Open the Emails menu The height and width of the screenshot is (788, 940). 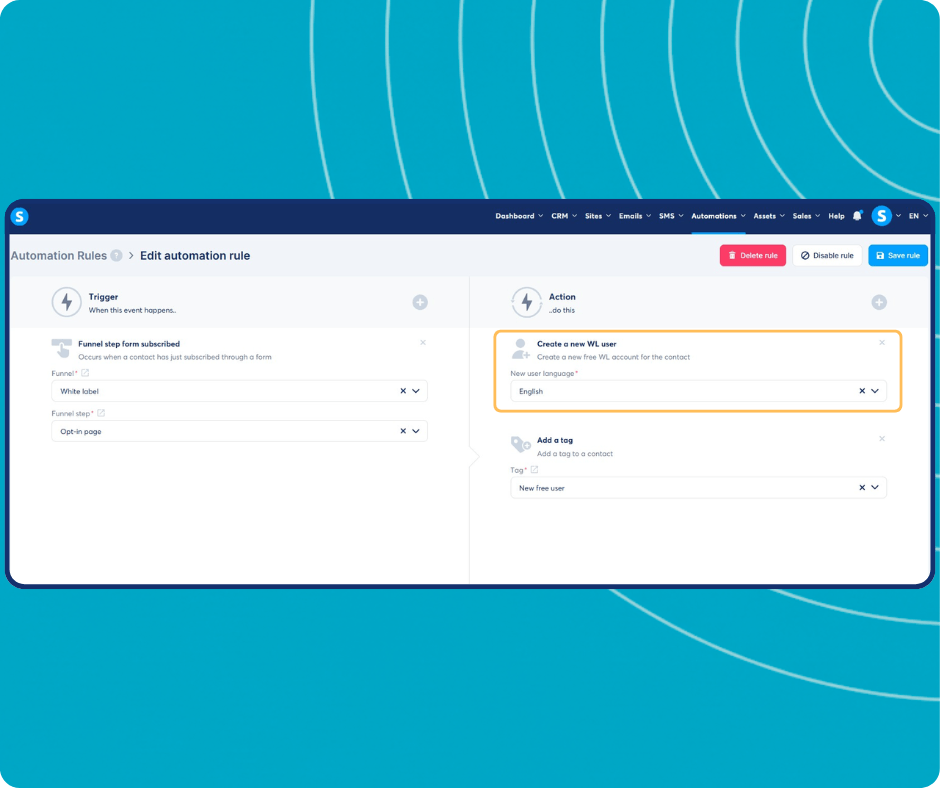(x=635, y=216)
